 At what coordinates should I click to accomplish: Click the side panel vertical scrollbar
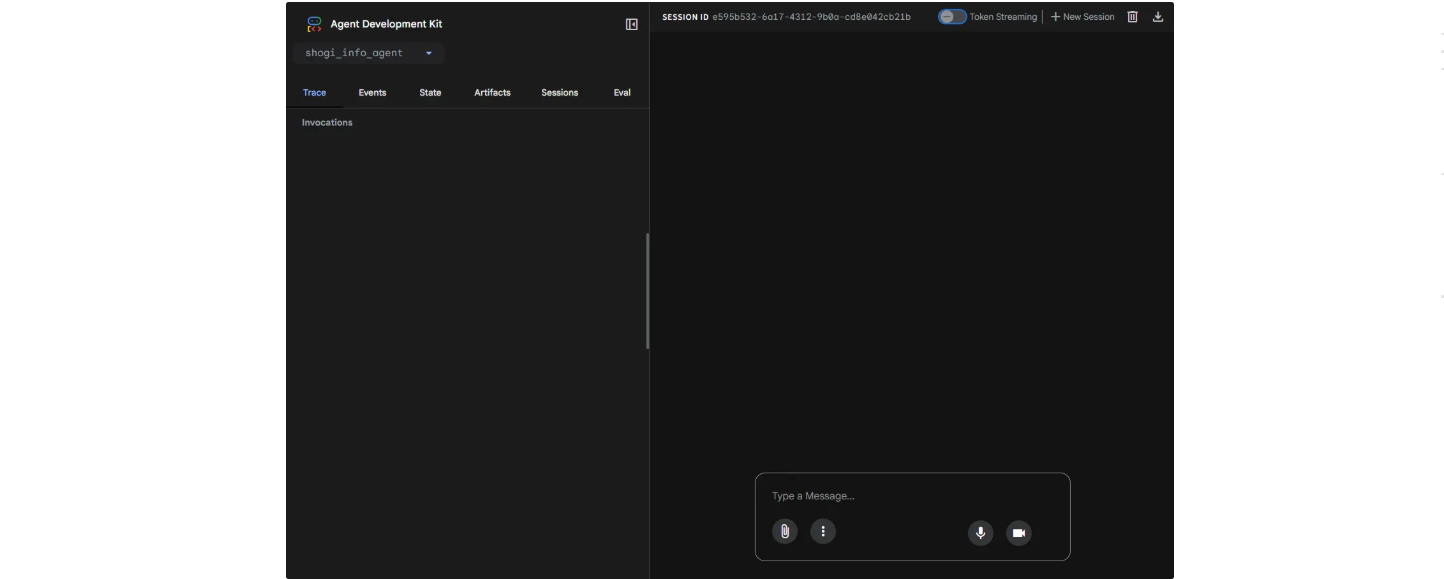coord(647,291)
